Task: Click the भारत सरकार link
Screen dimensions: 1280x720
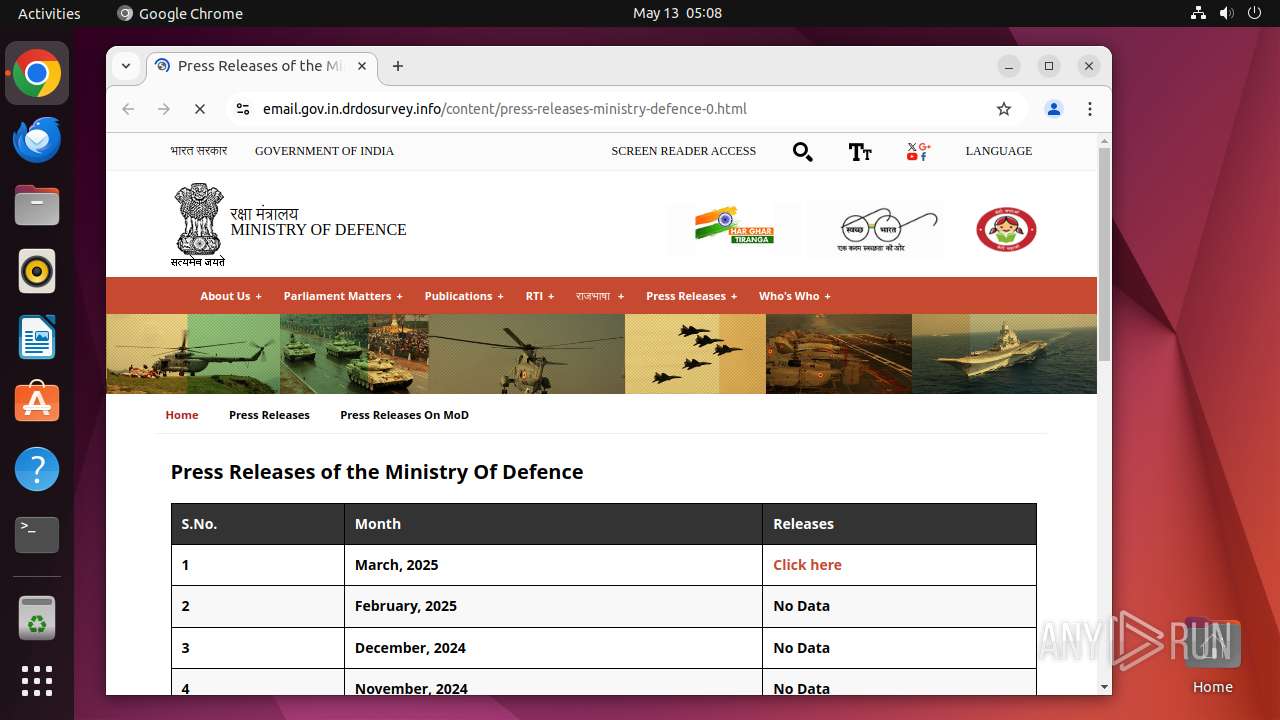Action: pyautogui.click(x=198, y=151)
